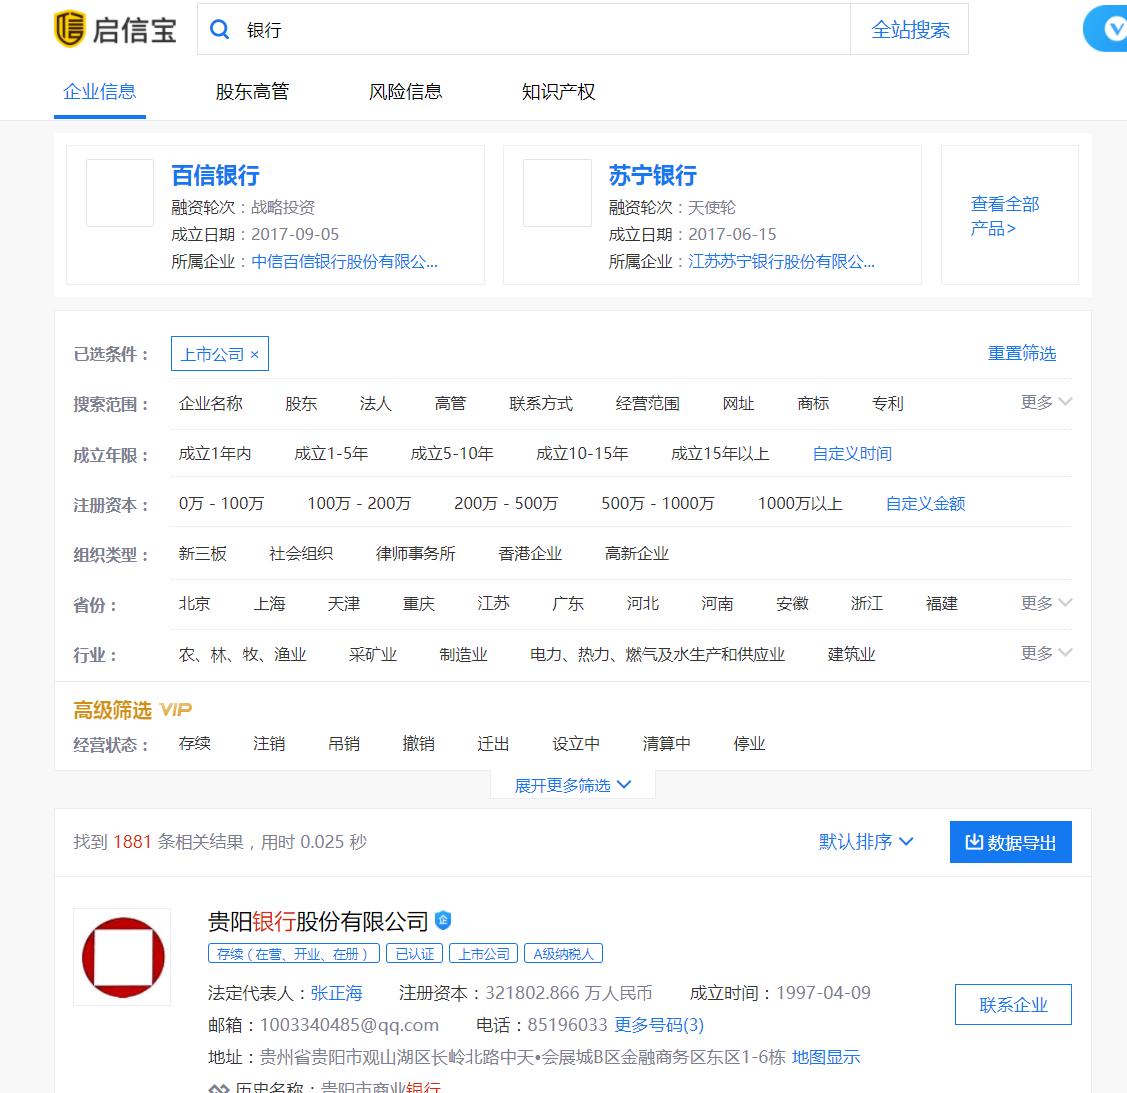
Task: Click the search input field containing 银行
Action: [540, 30]
